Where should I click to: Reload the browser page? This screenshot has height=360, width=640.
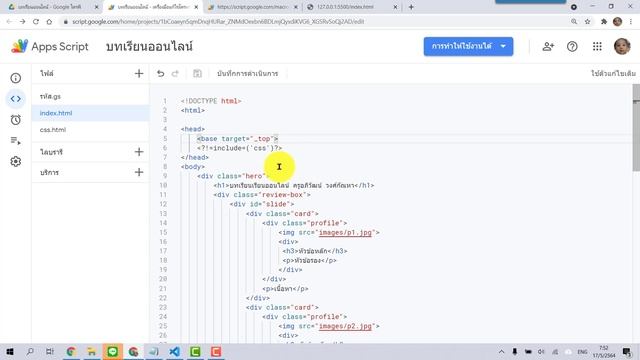coord(36,22)
